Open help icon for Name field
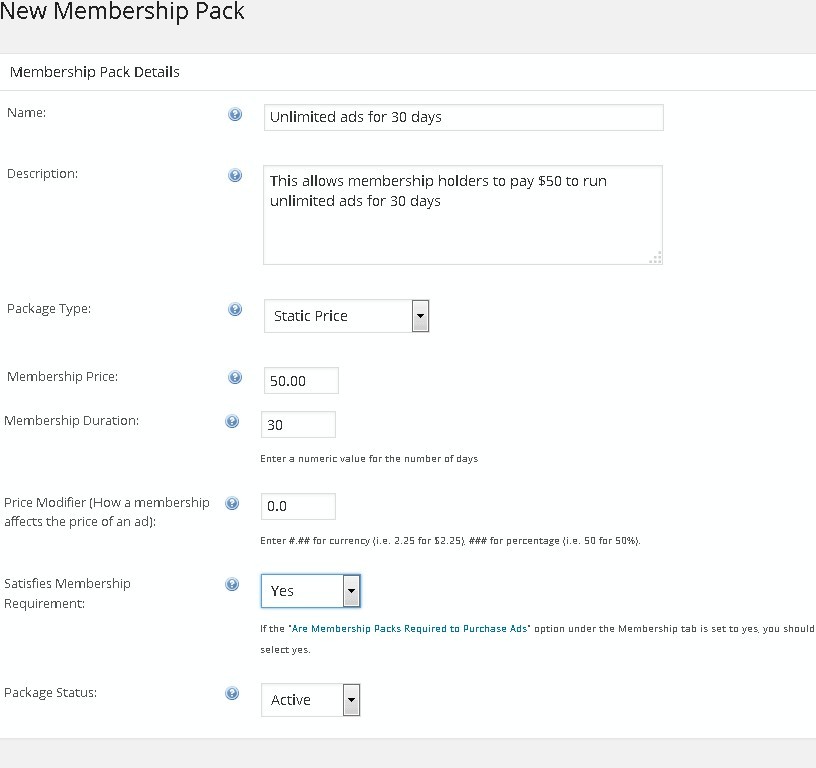Viewport: 816px width, 768px height. point(235,114)
